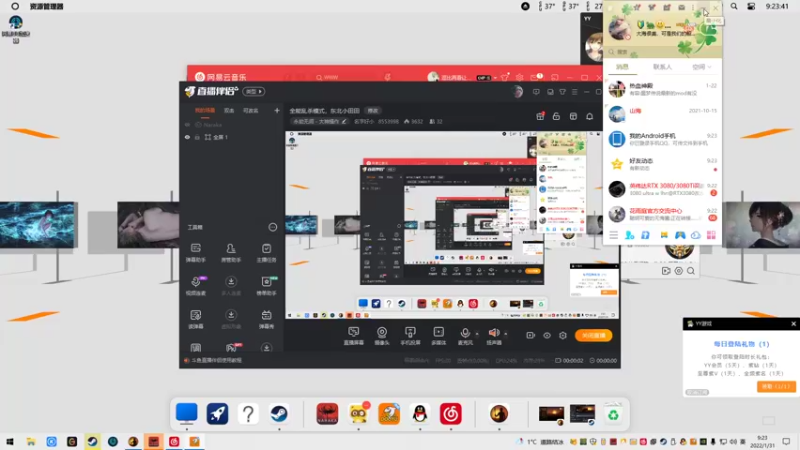Click the unlocked padlock icon beside the gift icon

[556, 117]
